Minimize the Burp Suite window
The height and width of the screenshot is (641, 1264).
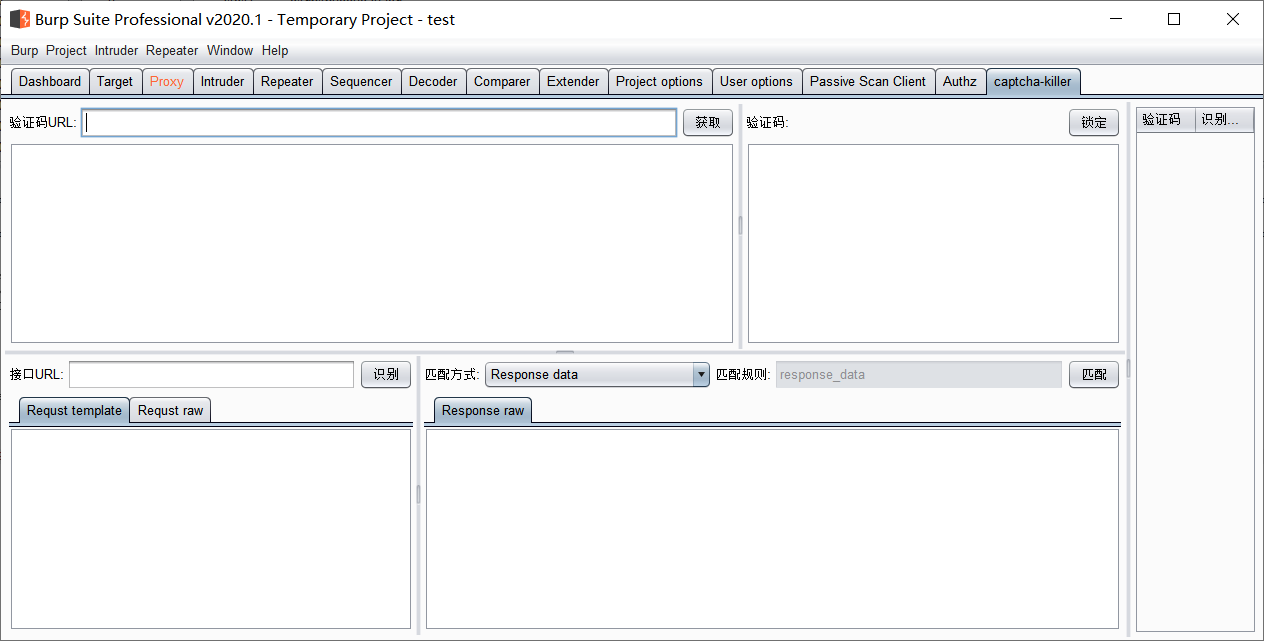[x=1116, y=19]
